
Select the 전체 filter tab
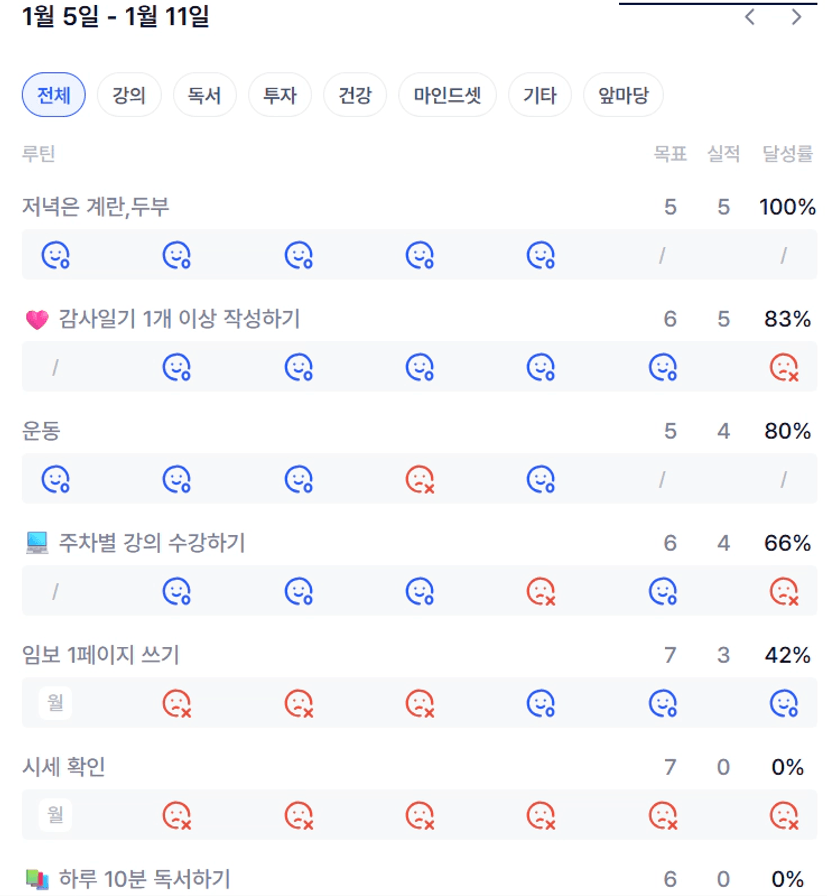click(x=54, y=96)
